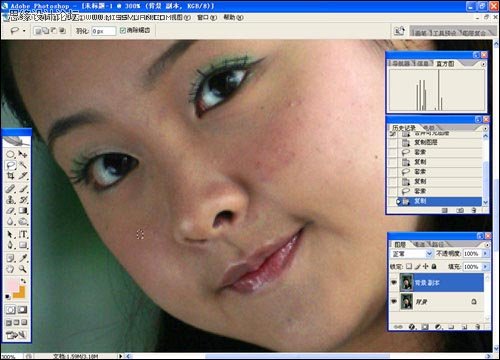Viewport: 500px width, 360px height.
Task: Open the 正常 blend mode dropdown
Action: tap(412, 254)
